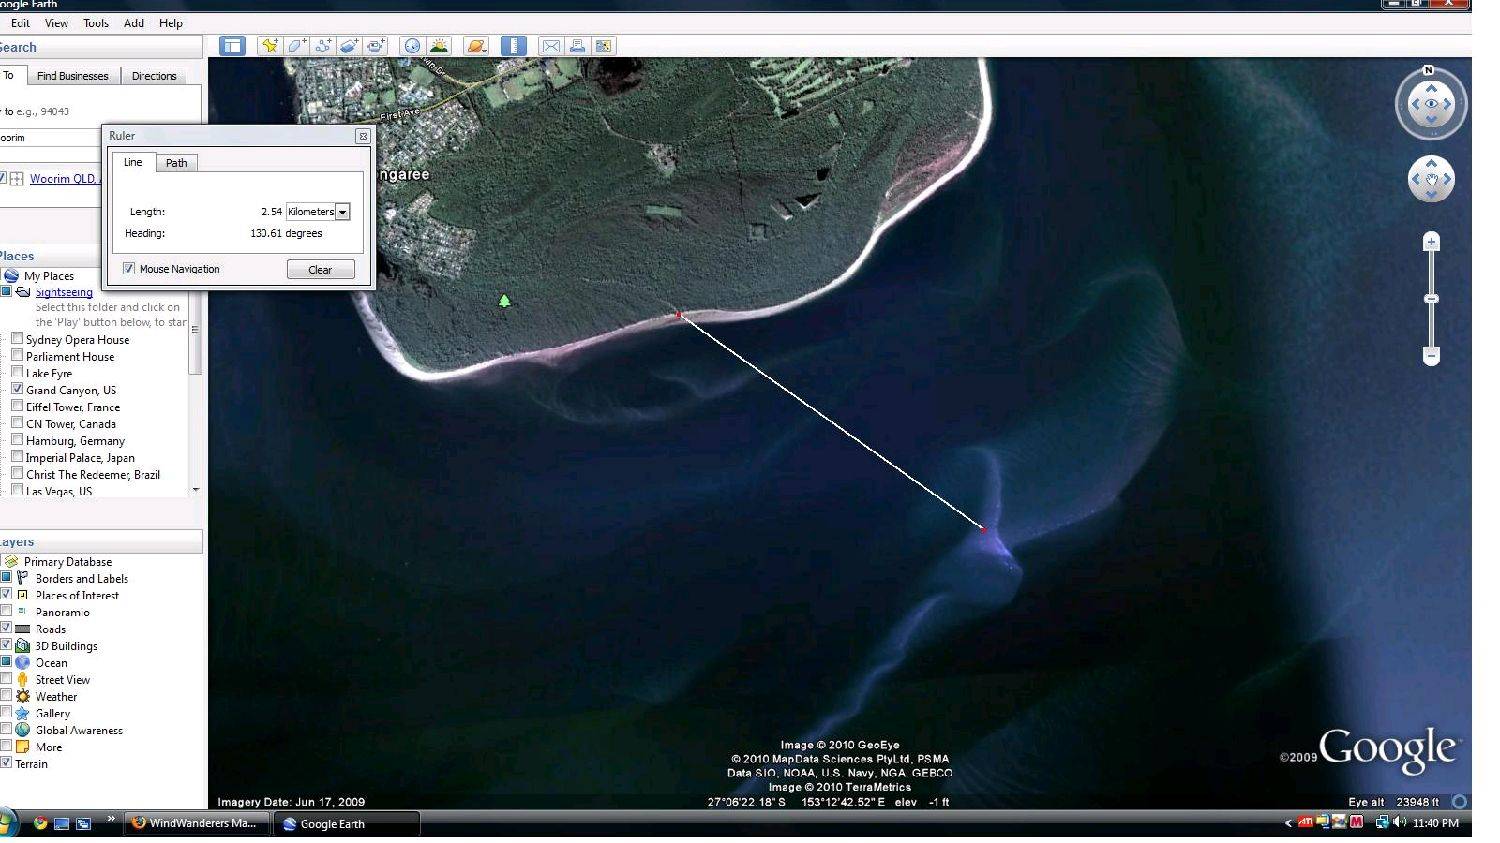Image resolution: width=1500 pixels, height=843 pixels.
Task: Enable the Street View layer checkbox
Action: click(x=6, y=679)
